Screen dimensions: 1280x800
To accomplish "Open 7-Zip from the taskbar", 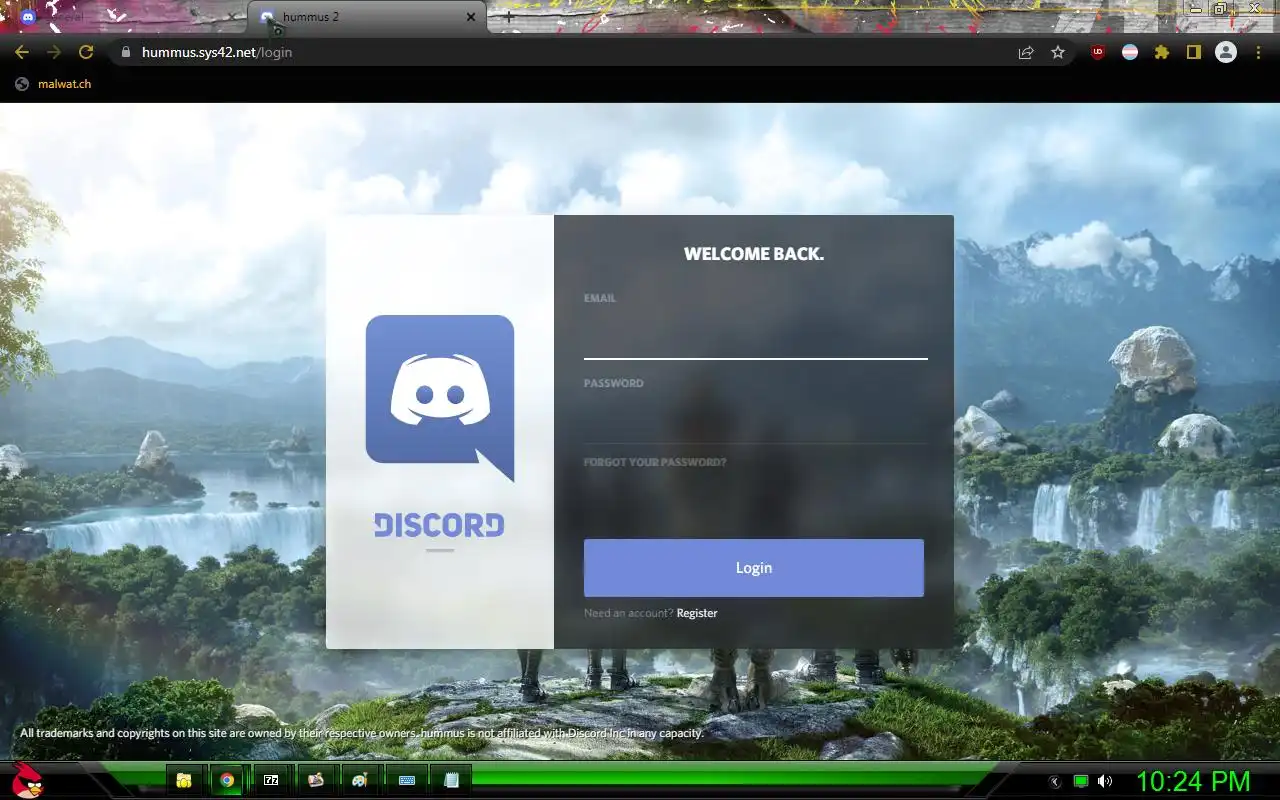I will (x=271, y=780).
